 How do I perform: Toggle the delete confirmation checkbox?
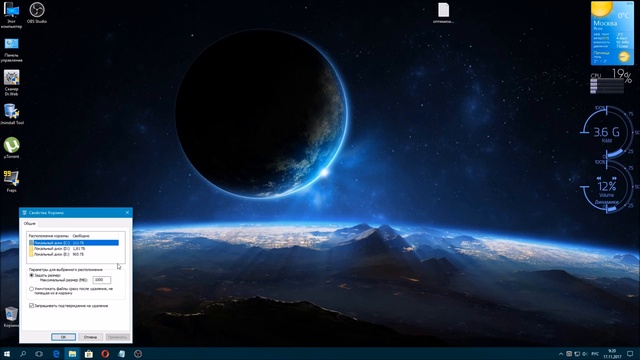pos(31,306)
